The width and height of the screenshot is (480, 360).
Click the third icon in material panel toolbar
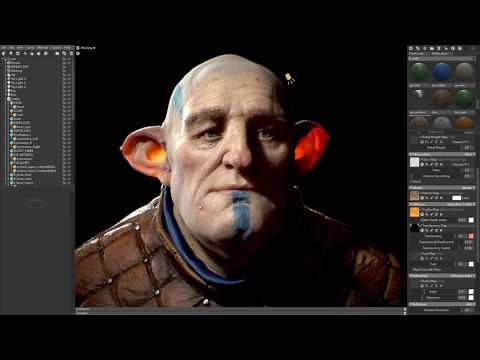click(425, 48)
